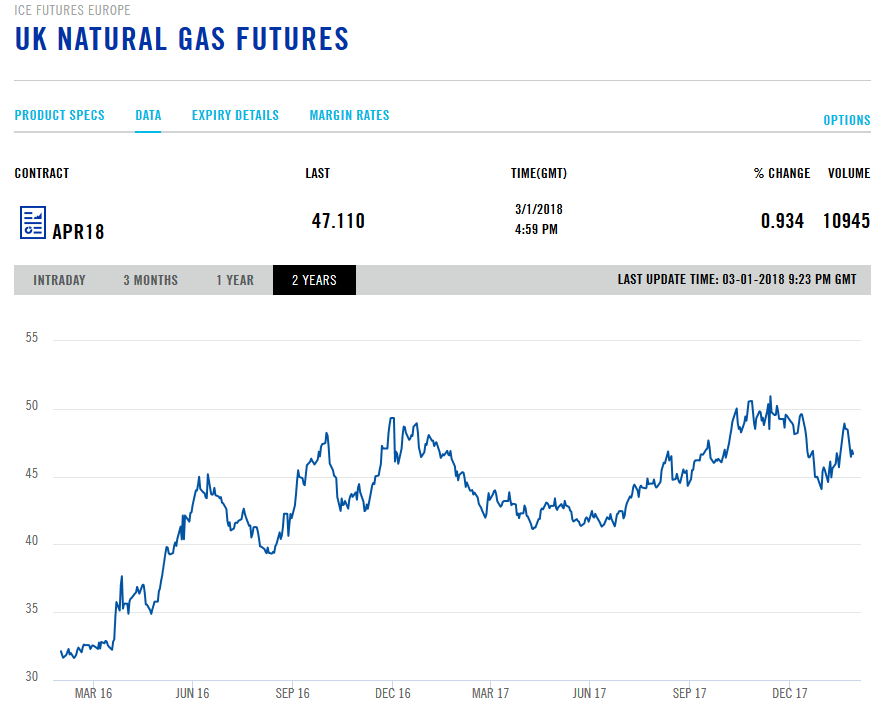
Task: Click the APR18 contract name
Action: pyautogui.click(x=78, y=232)
